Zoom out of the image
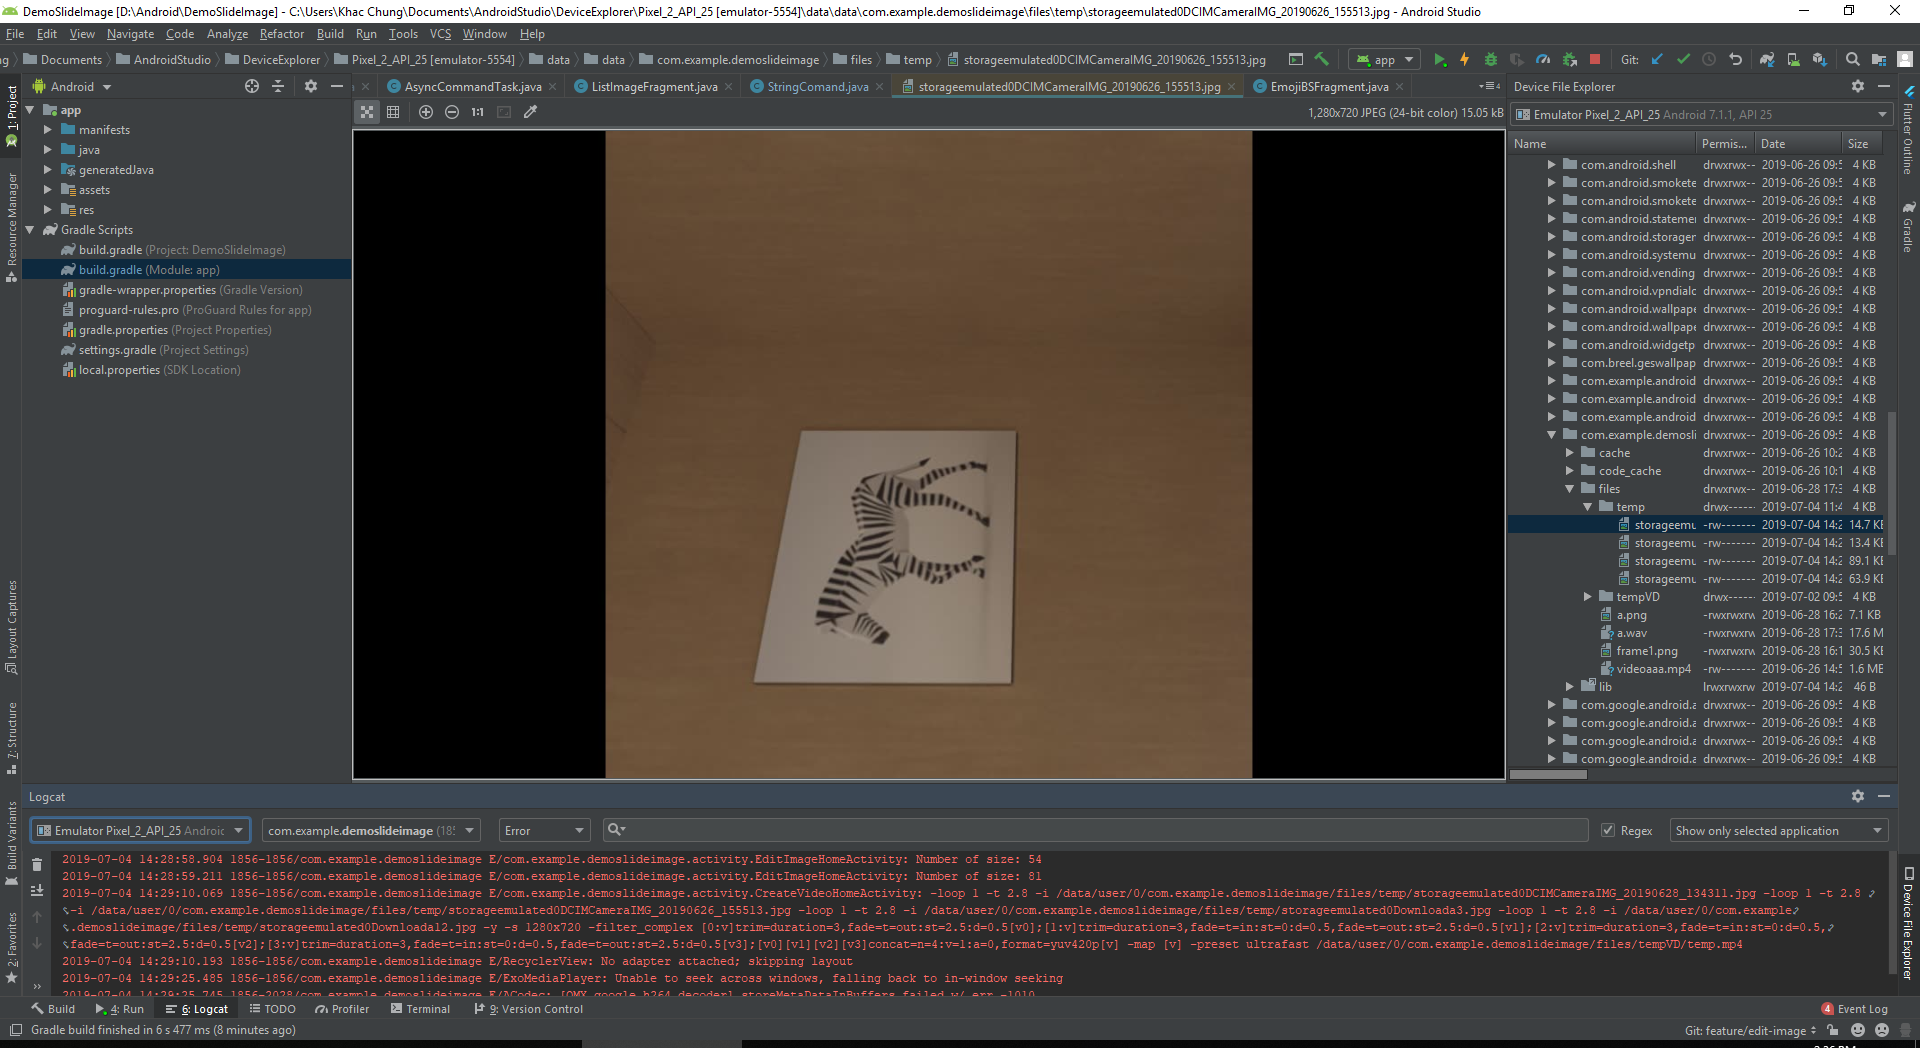This screenshot has height=1048, width=1920. point(452,112)
